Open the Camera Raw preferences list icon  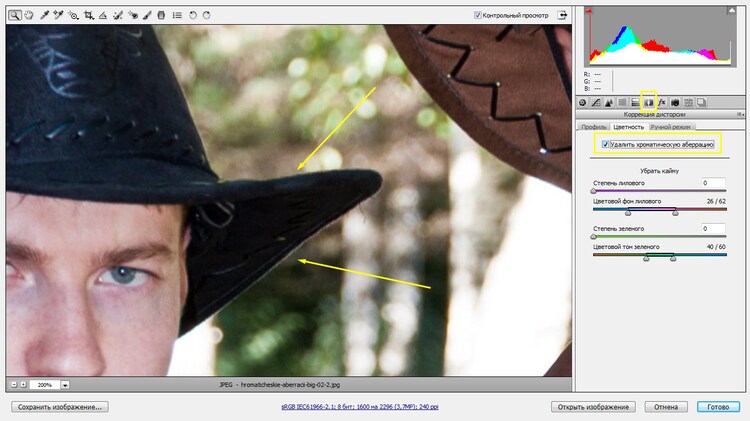click(177, 15)
